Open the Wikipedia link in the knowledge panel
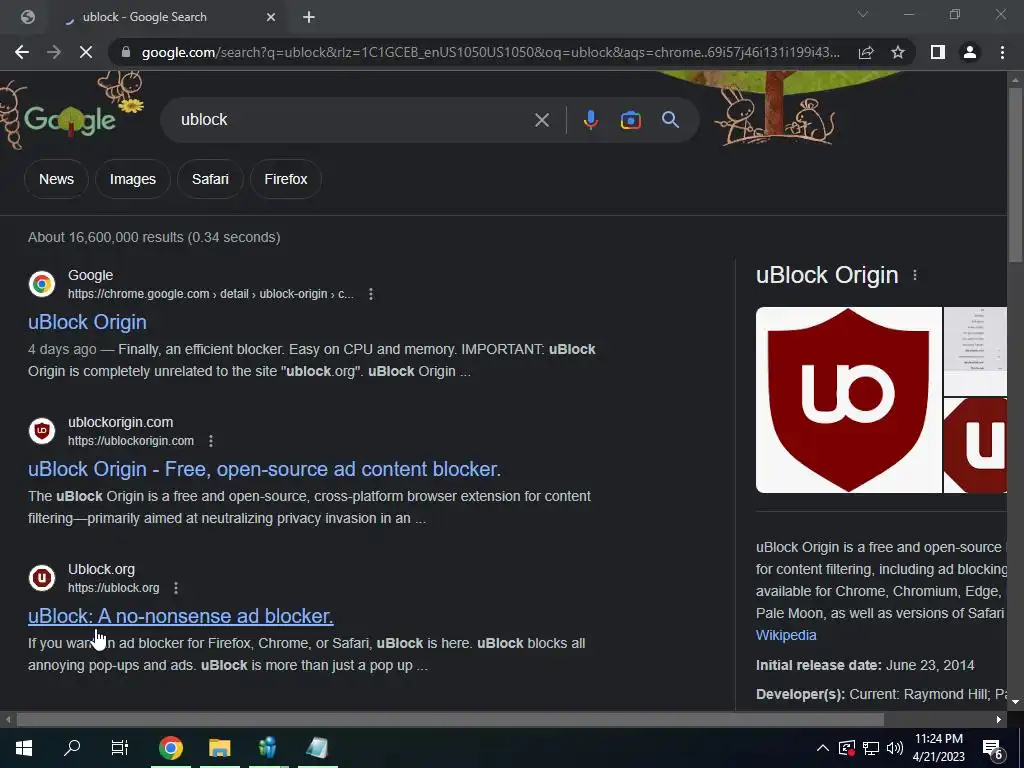Viewport: 1024px width, 768px height. click(x=786, y=635)
